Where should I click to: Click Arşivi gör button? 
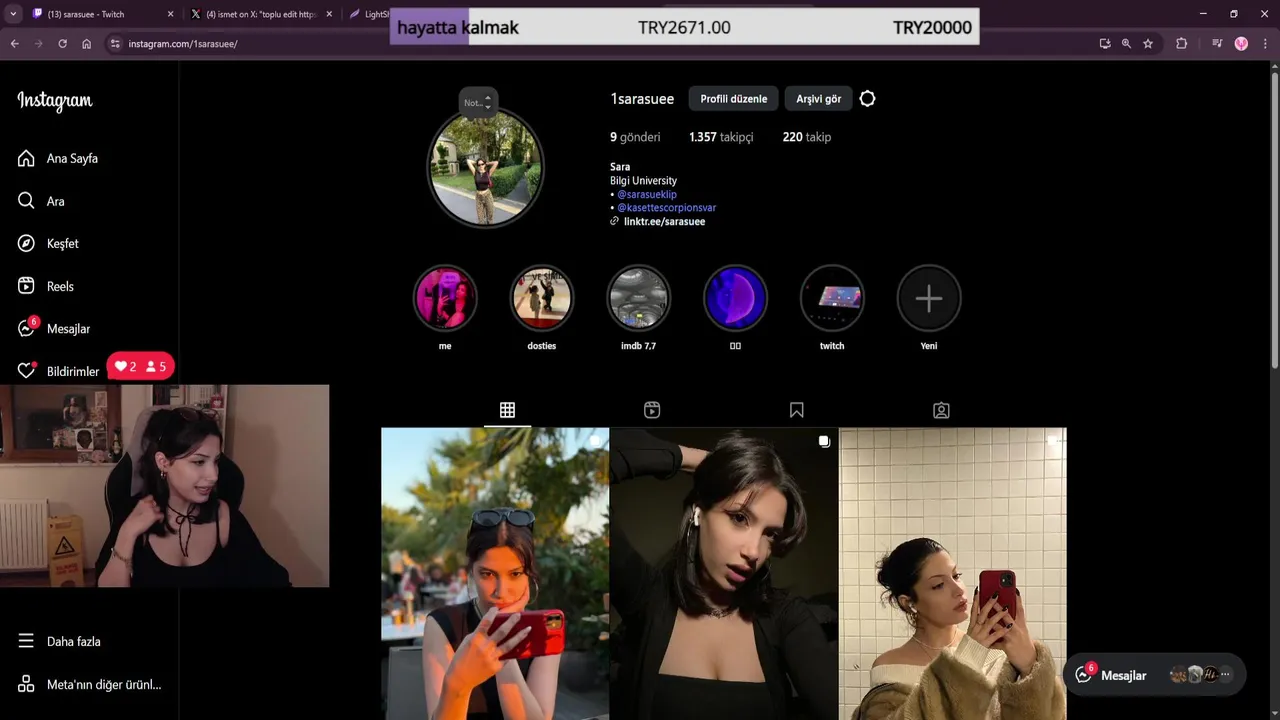(x=818, y=99)
